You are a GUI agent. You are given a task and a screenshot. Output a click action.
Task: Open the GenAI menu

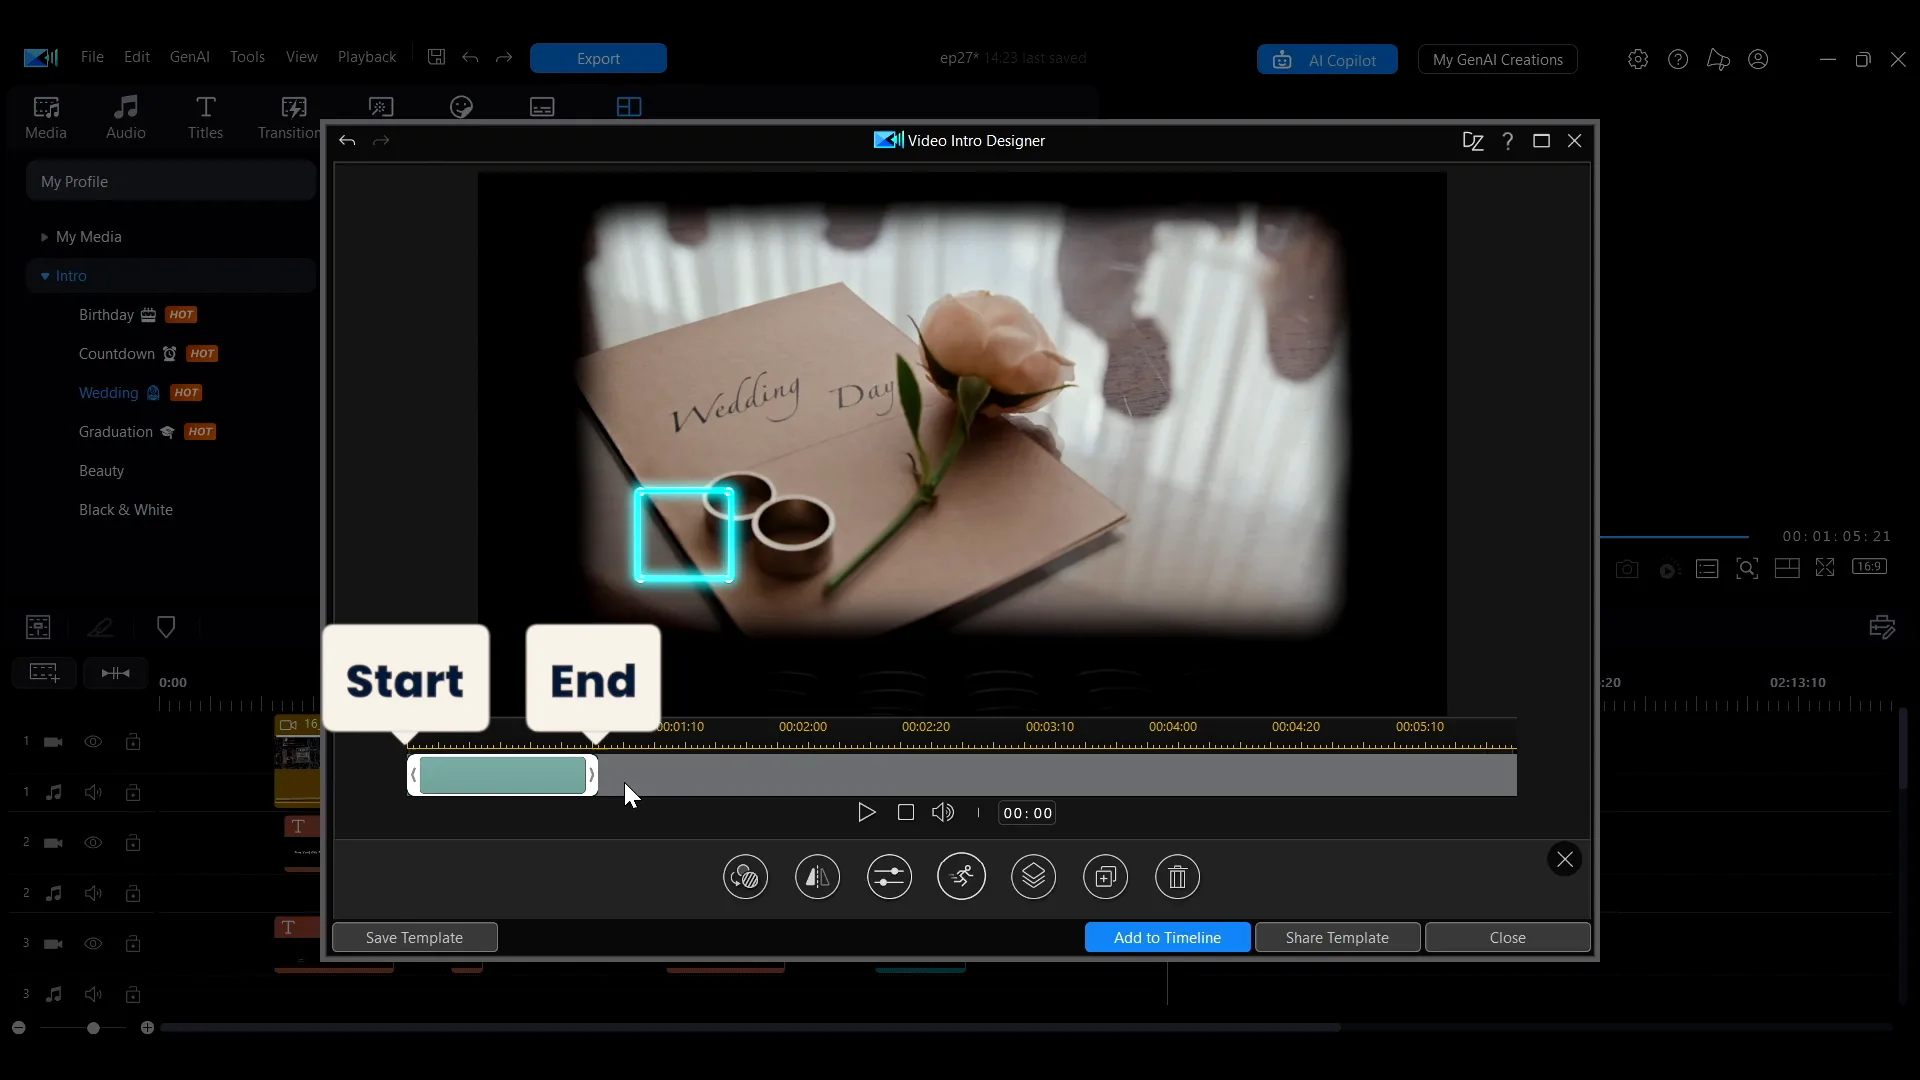click(x=190, y=57)
